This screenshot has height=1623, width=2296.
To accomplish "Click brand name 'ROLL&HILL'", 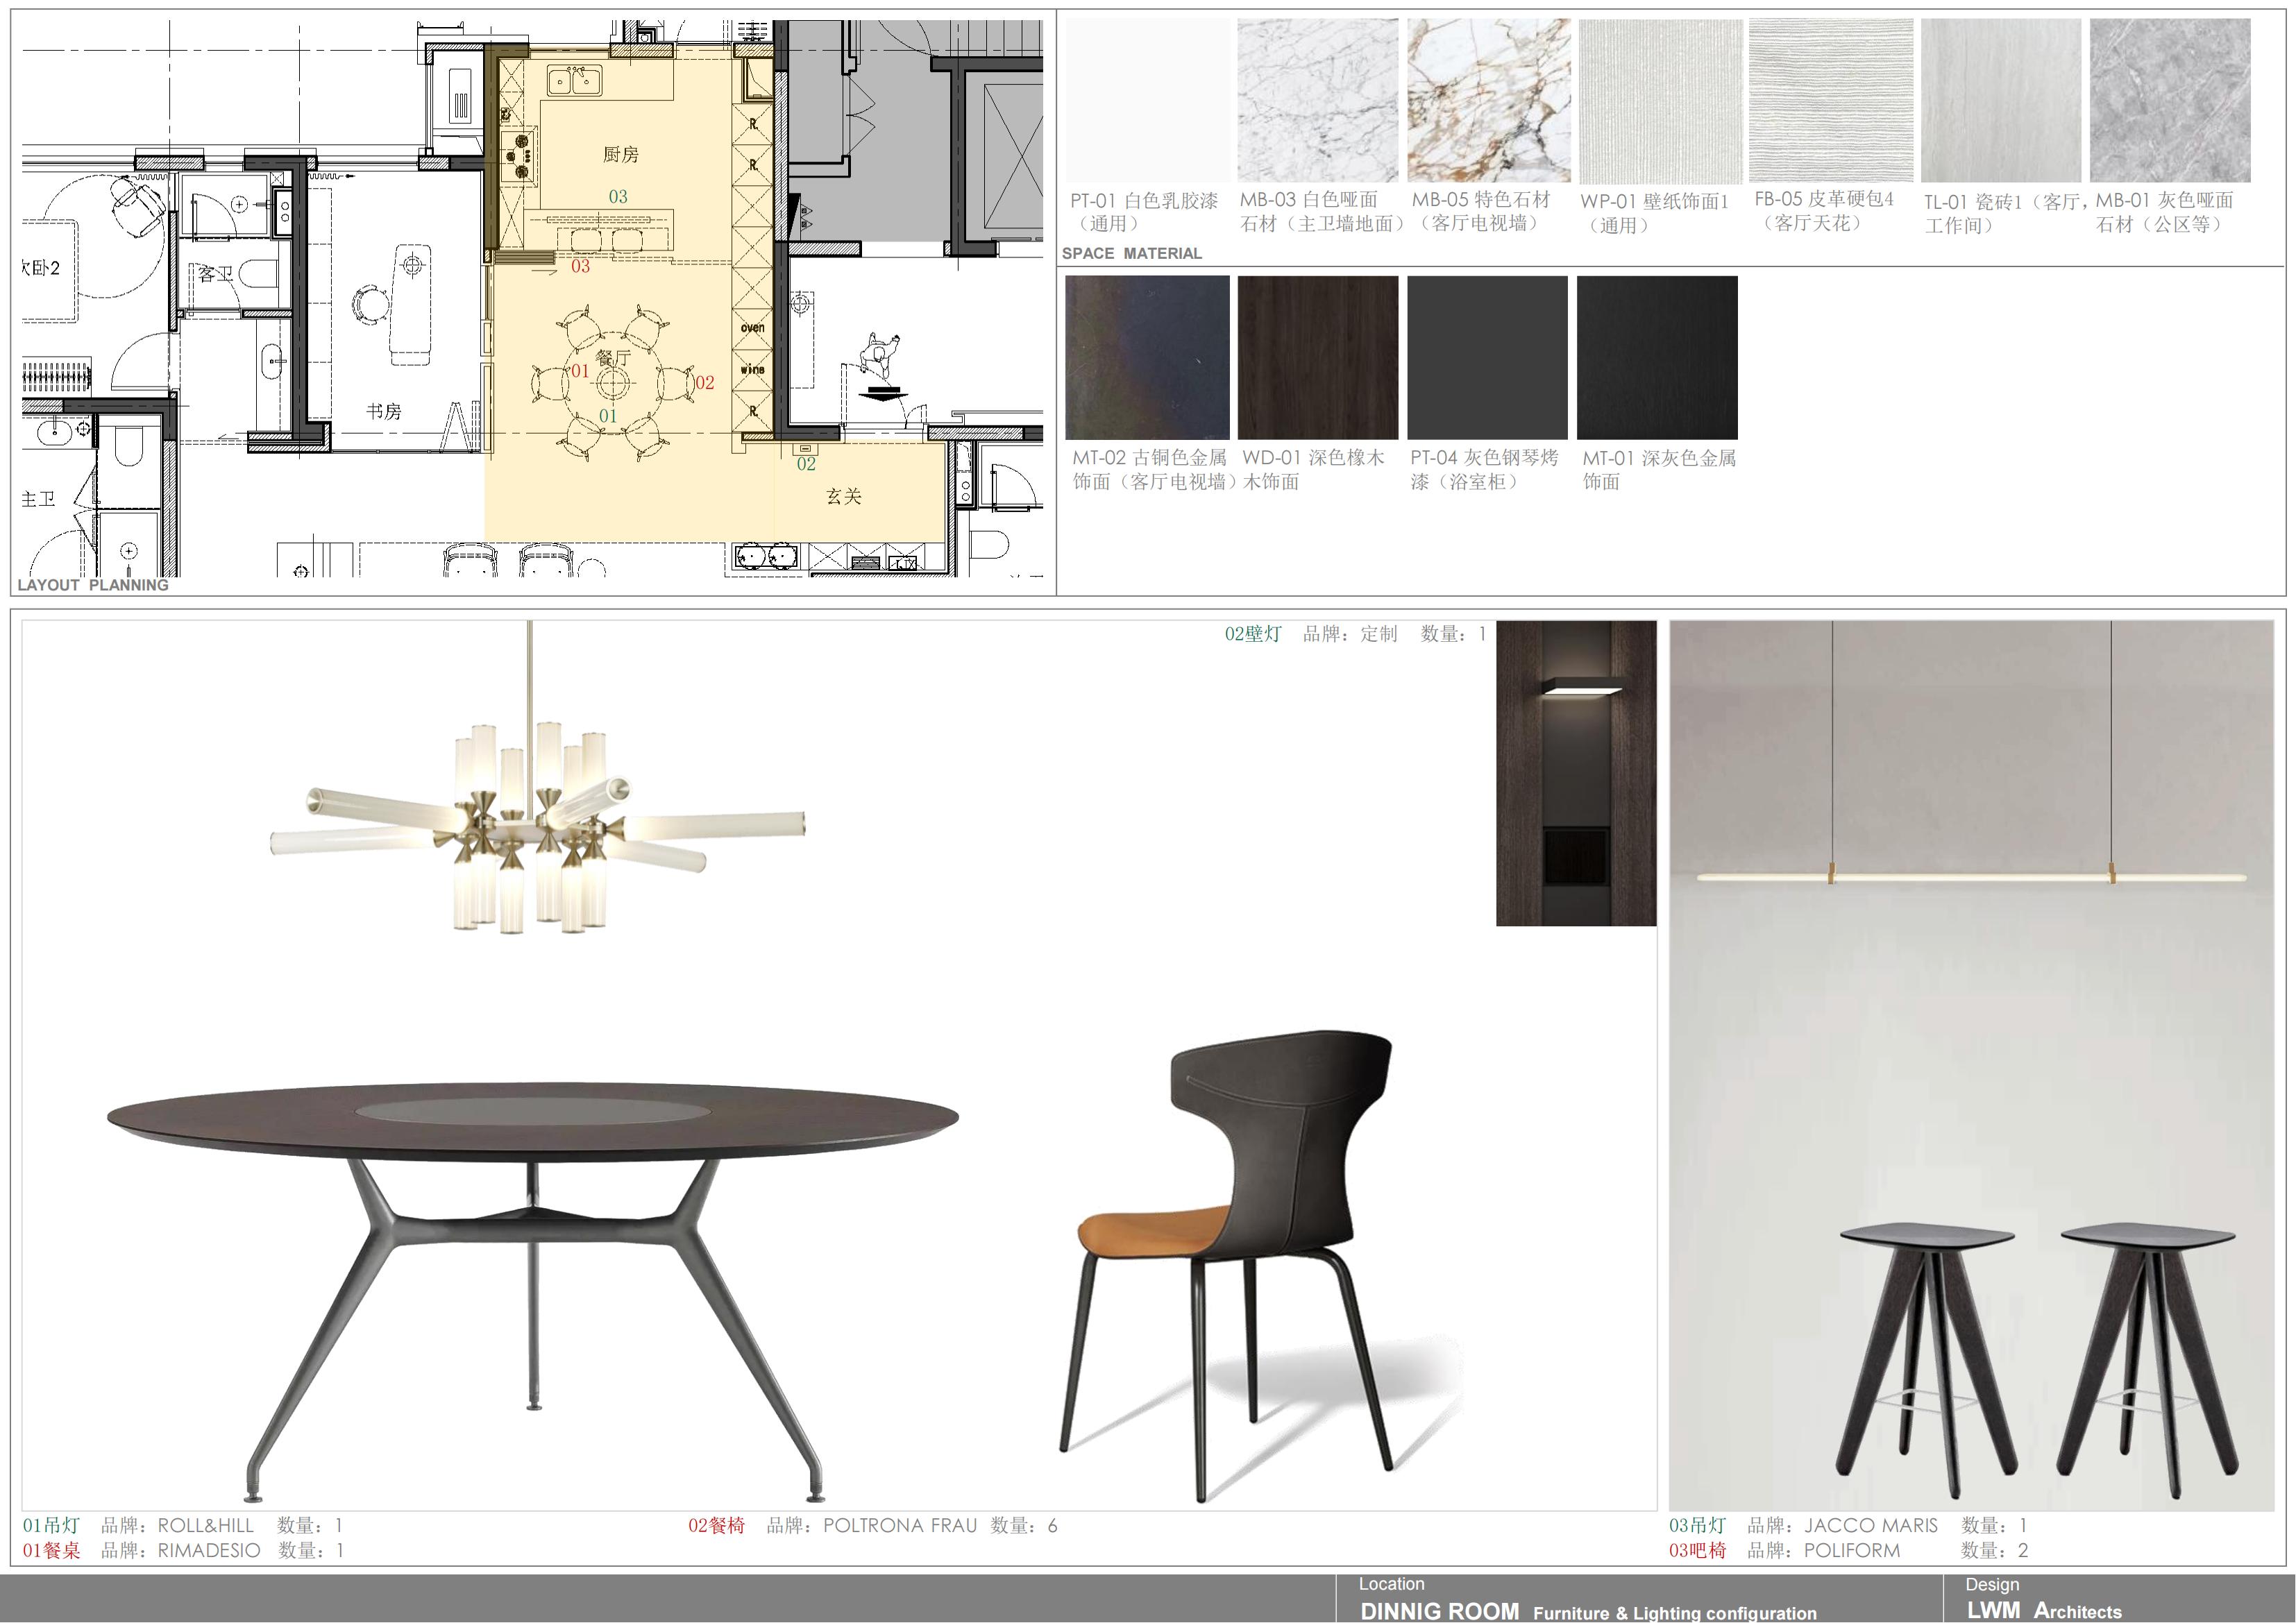I will pyautogui.click(x=206, y=1525).
